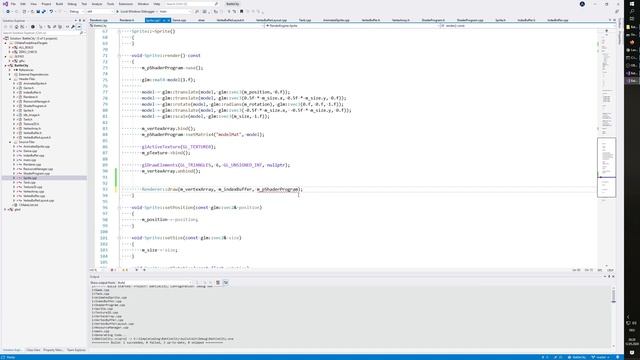
Task: Switch to the AnimatedSprite.cpp editor tab
Action: 336,20
